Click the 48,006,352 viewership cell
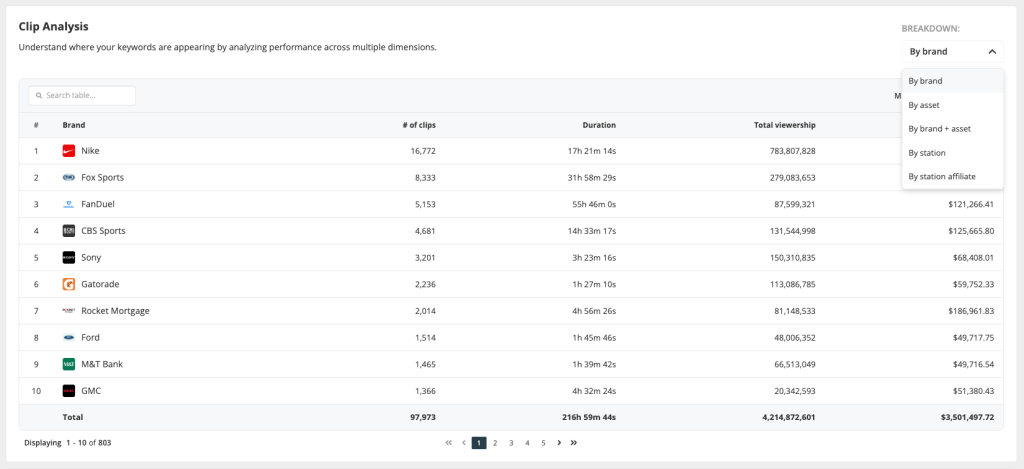 pos(795,338)
